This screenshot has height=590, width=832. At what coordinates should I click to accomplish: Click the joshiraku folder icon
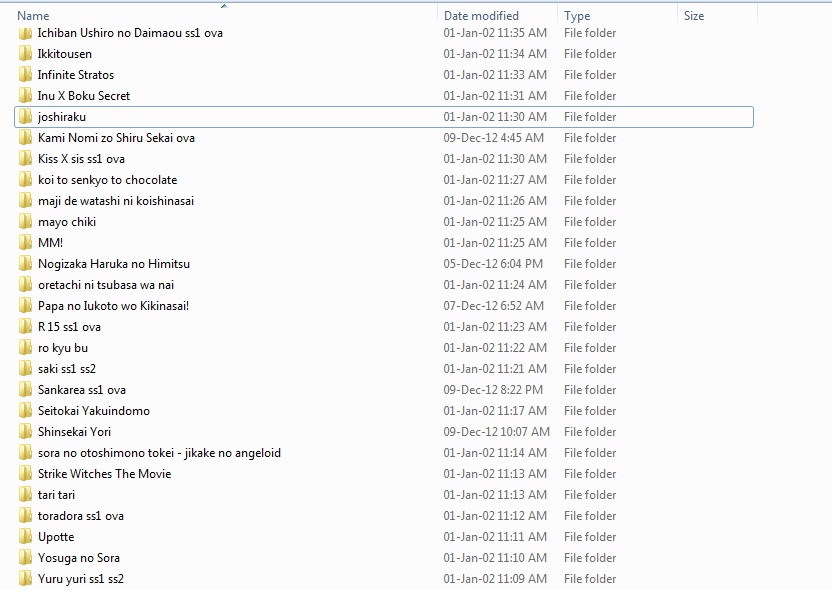[x=25, y=117]
